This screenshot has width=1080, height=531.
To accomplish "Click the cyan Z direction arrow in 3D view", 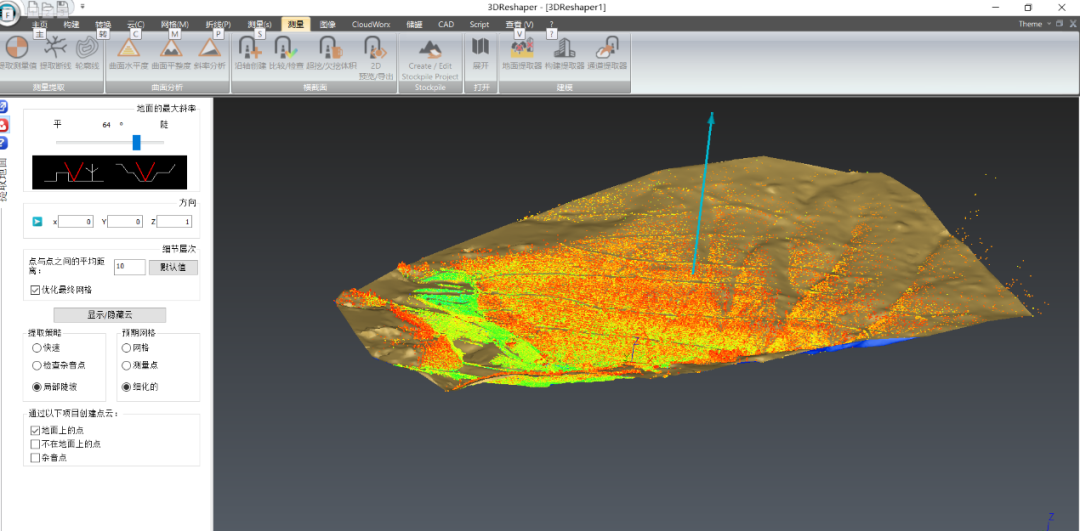I will [703, 195].
